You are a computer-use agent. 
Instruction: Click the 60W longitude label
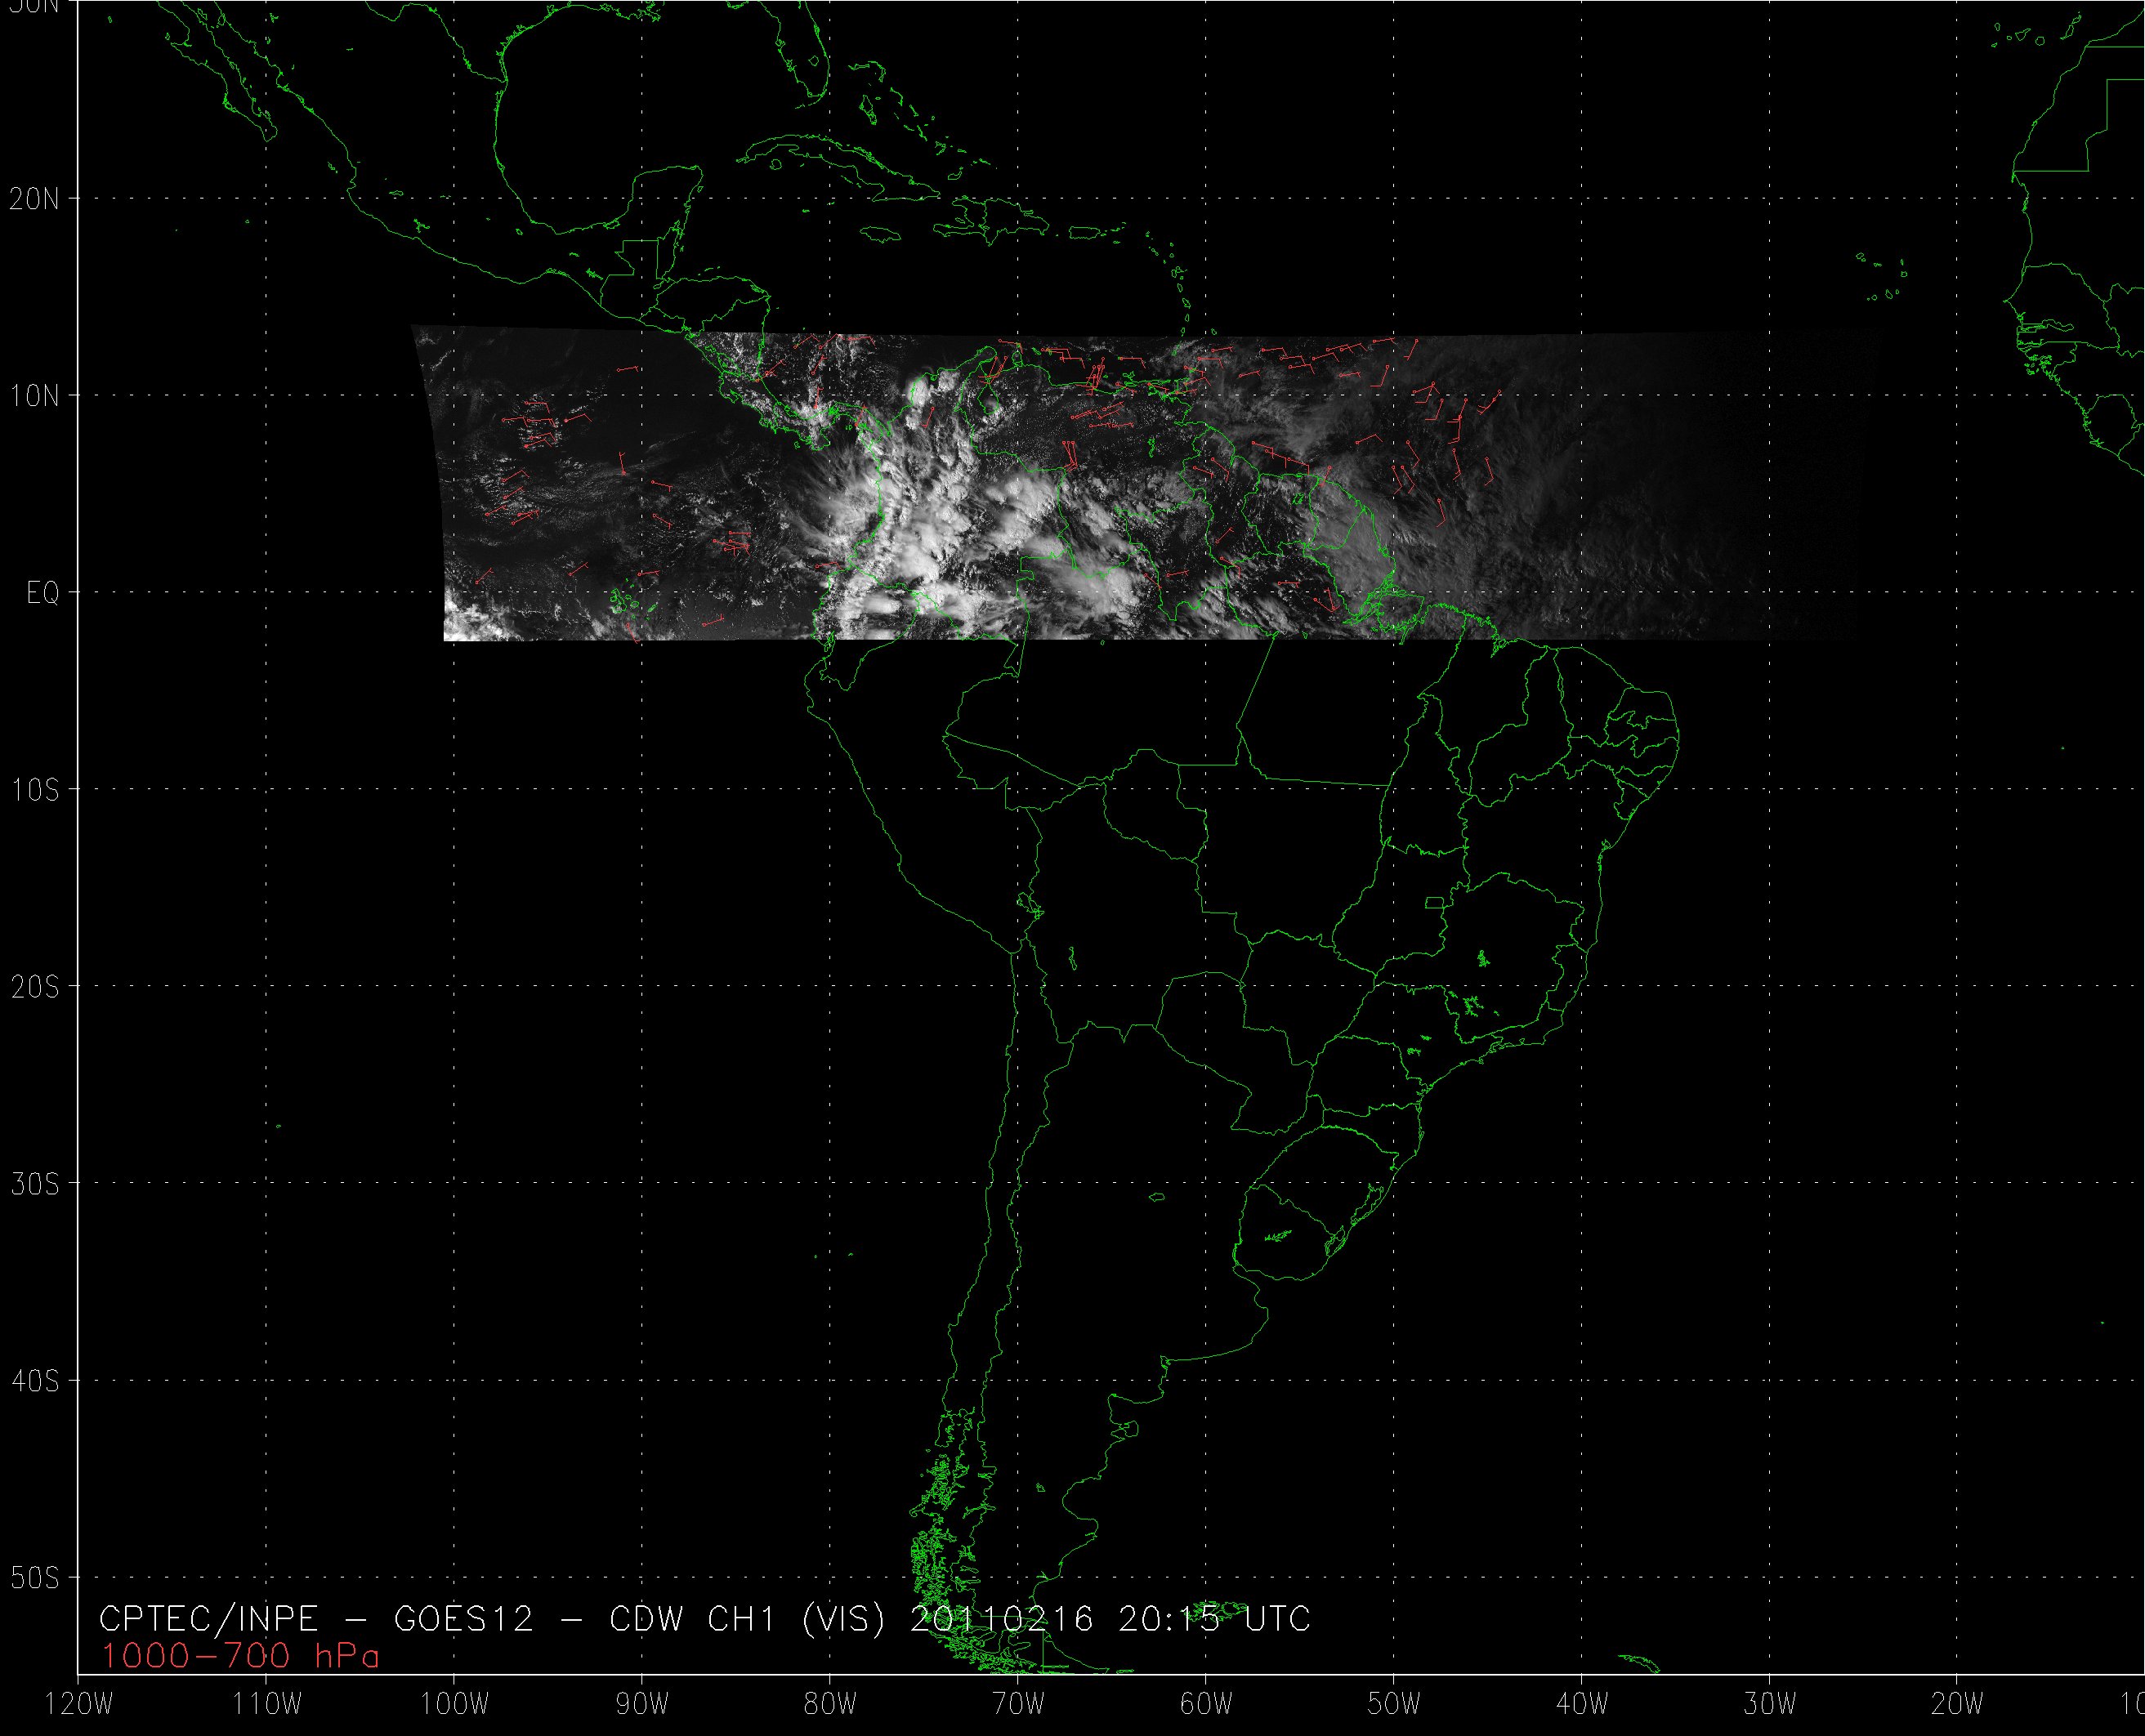click(x=1206, y=1705)
